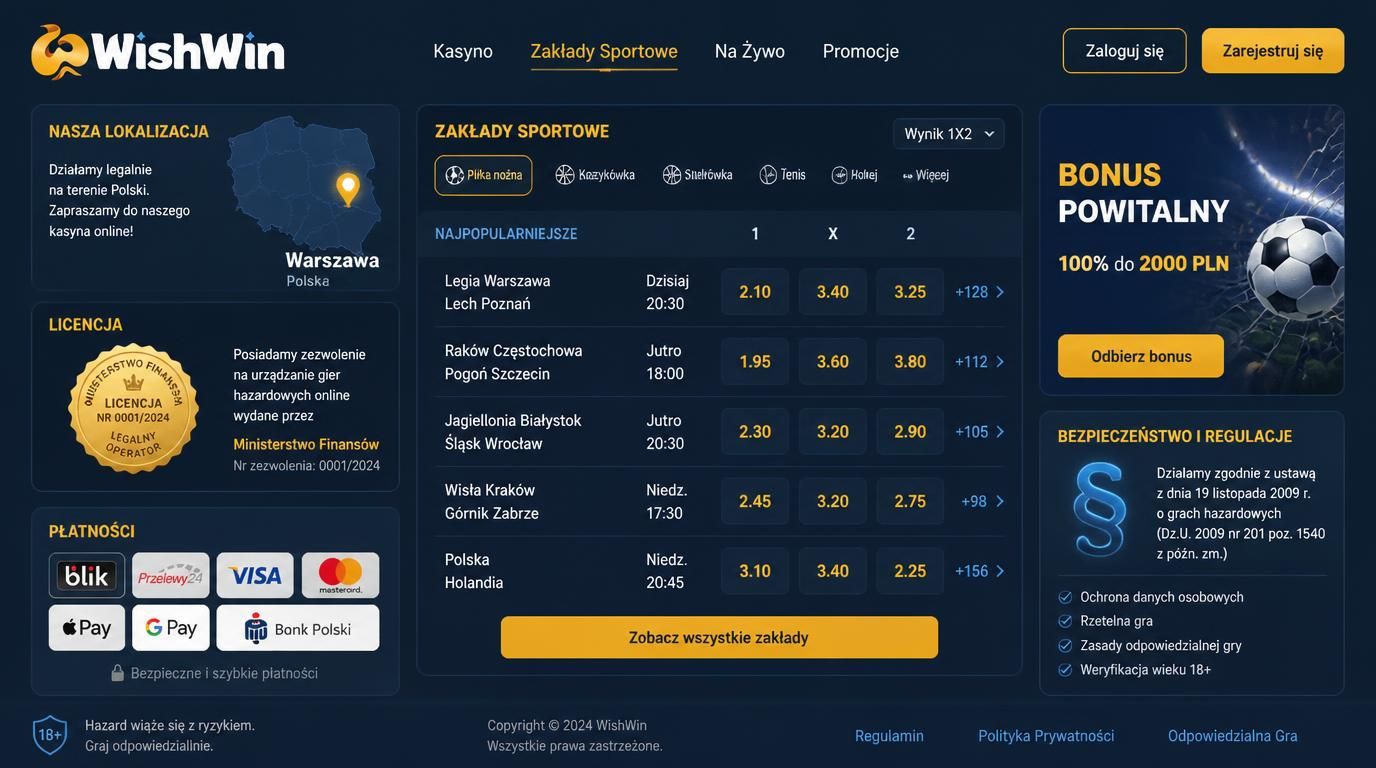
Task: Pick odds 2.45 for Wisła Kraków win
Action: pos(755,501)
